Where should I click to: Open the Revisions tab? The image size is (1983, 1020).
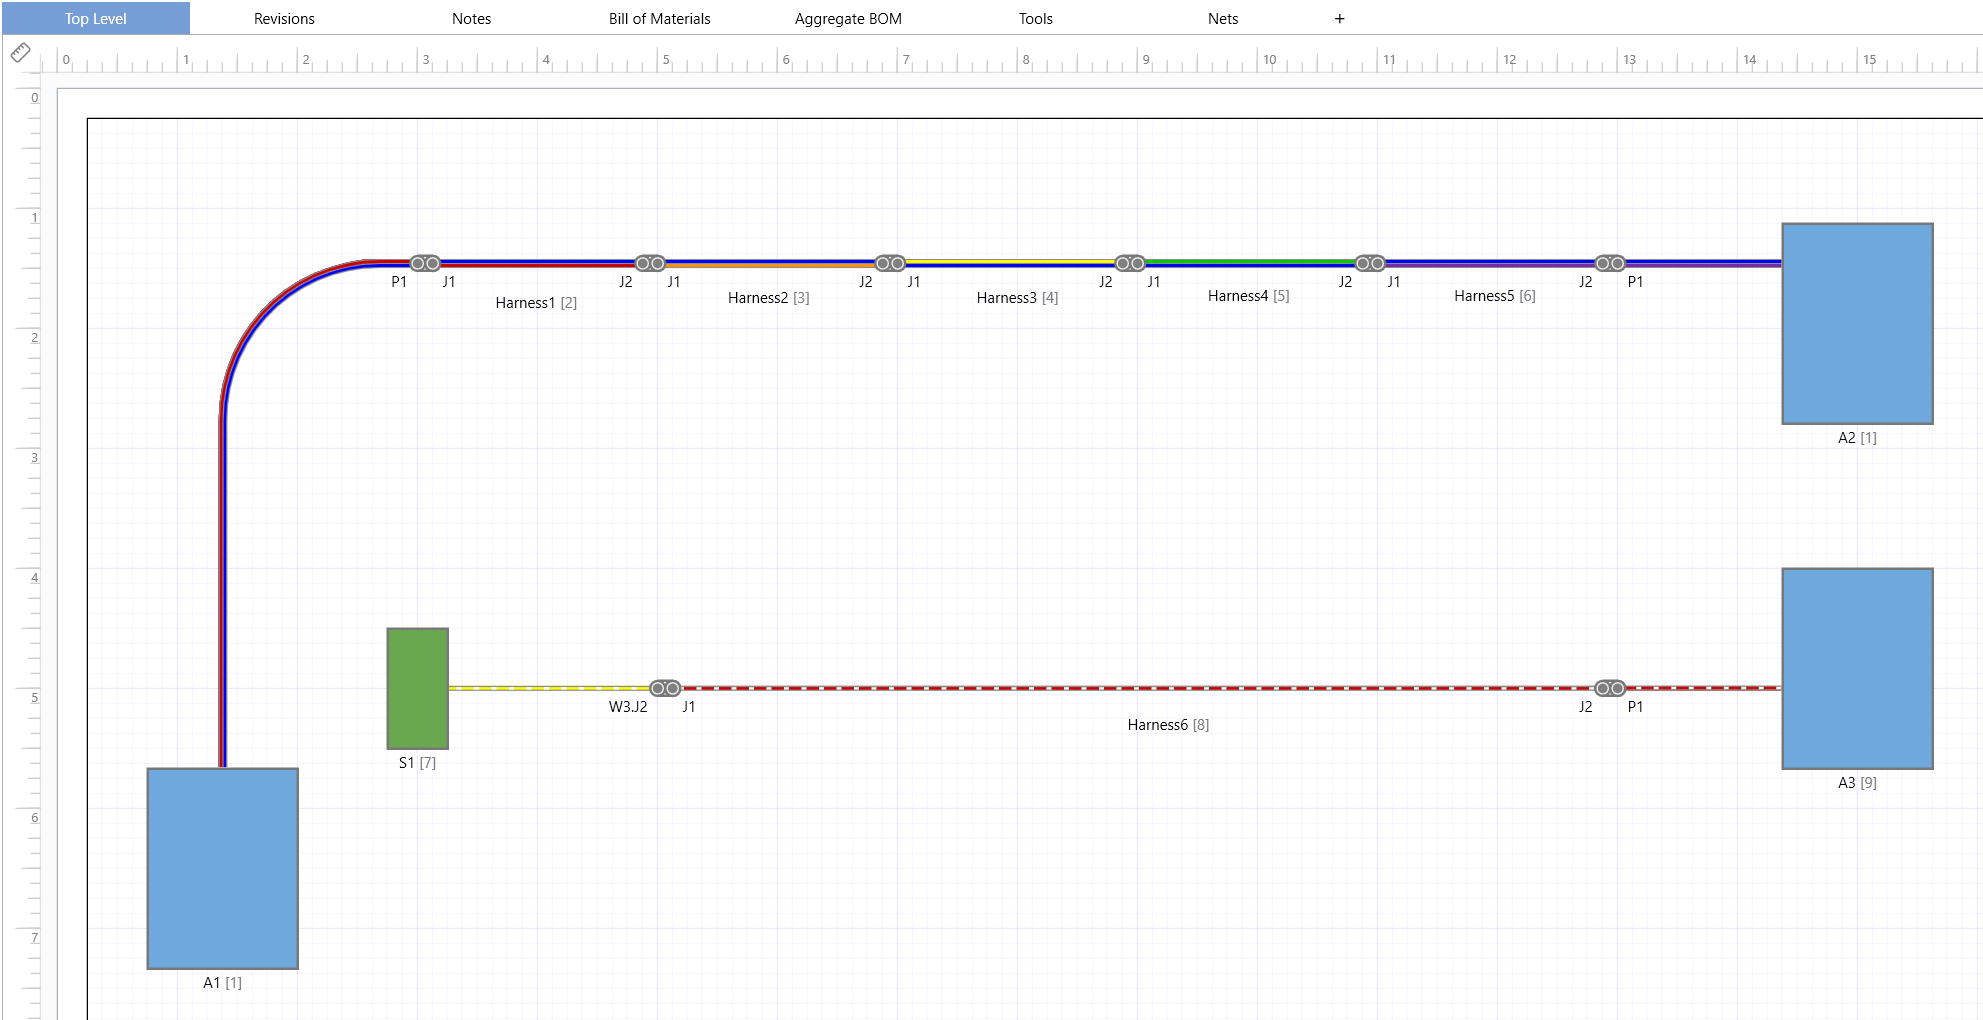click(x=284, y=18)
